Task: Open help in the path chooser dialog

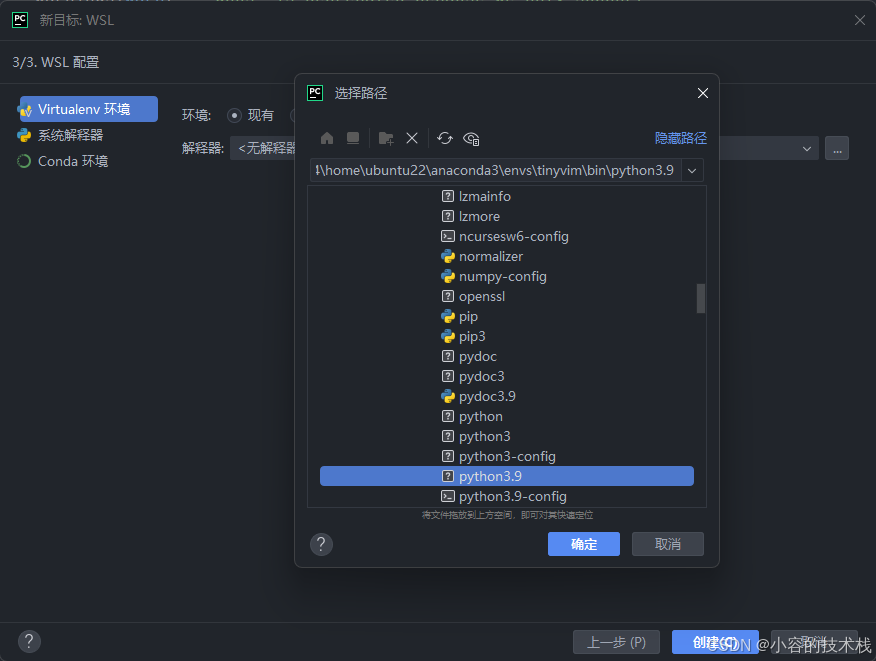Action: [321, 544]
